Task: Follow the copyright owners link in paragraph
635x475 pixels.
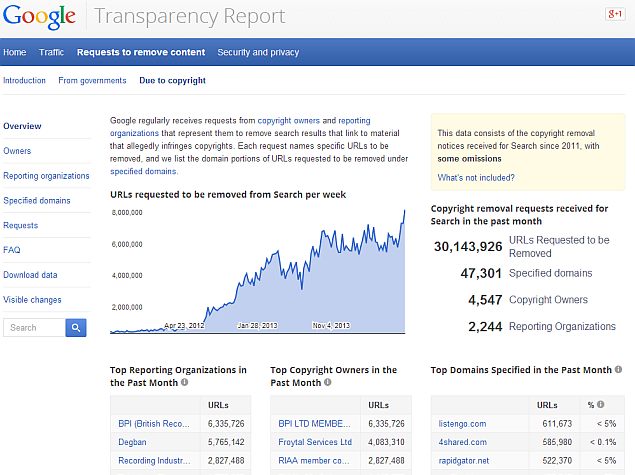Action: pyautogui.click(x=288, y=120)
